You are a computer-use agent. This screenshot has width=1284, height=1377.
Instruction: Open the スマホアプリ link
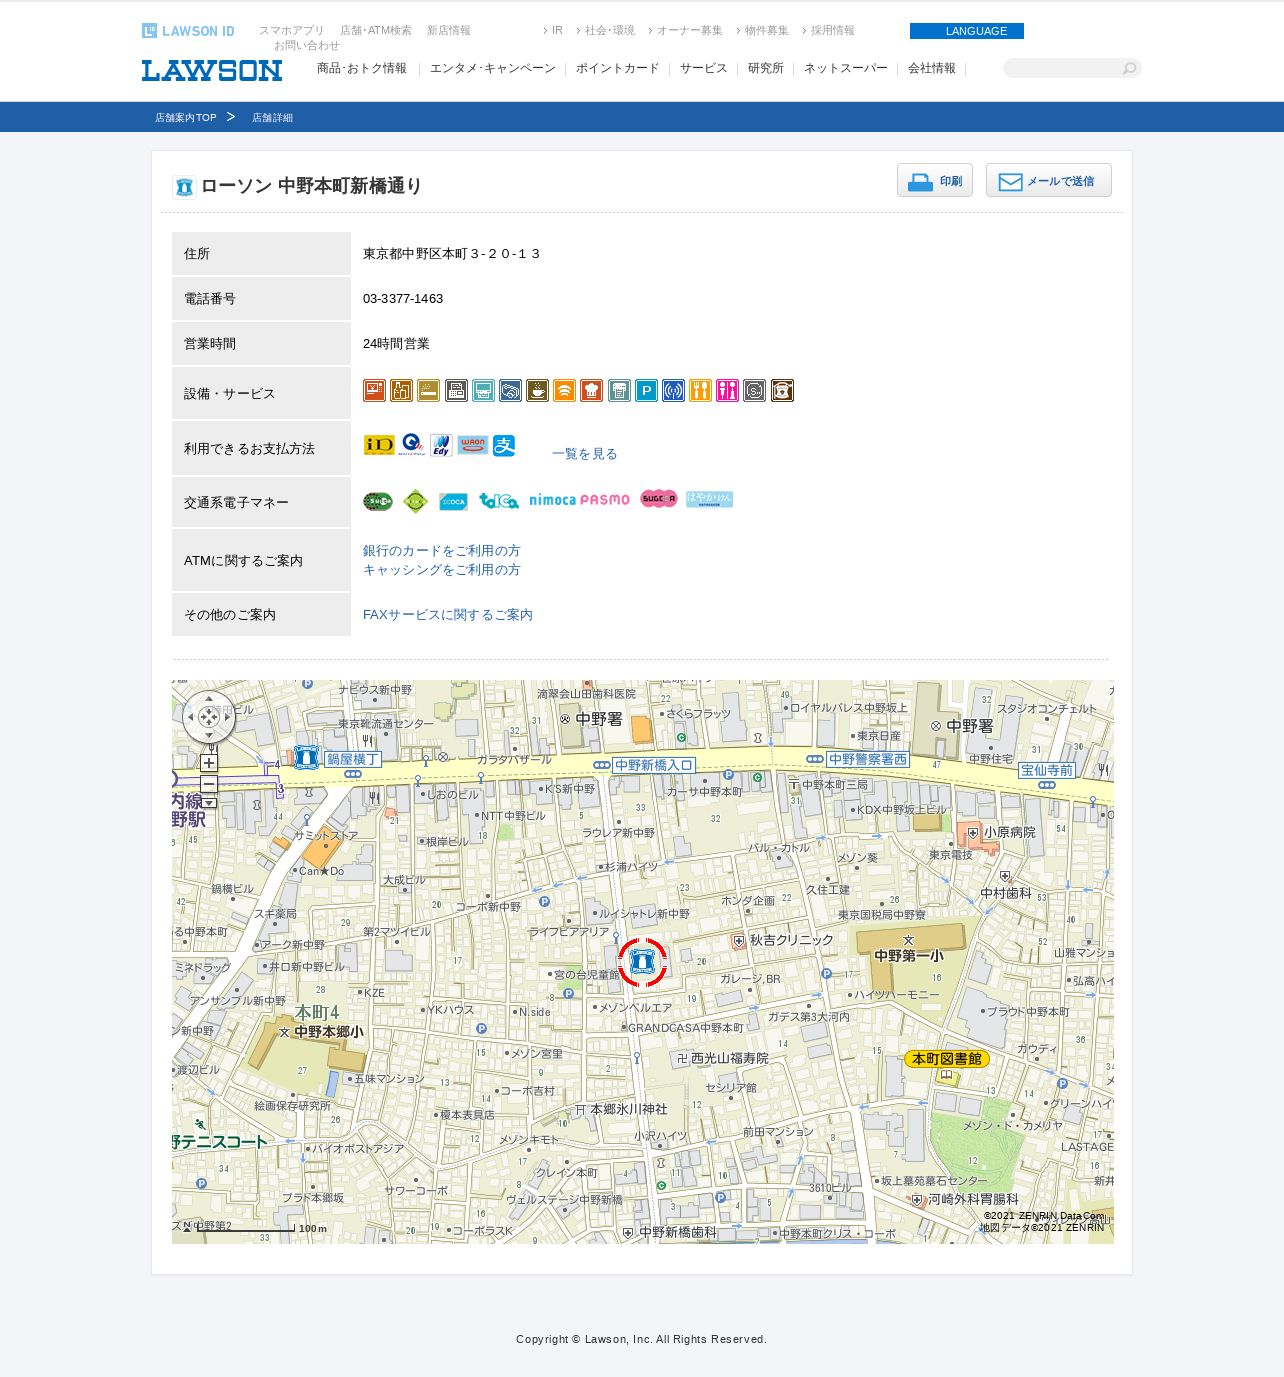(x=292, y=31)
